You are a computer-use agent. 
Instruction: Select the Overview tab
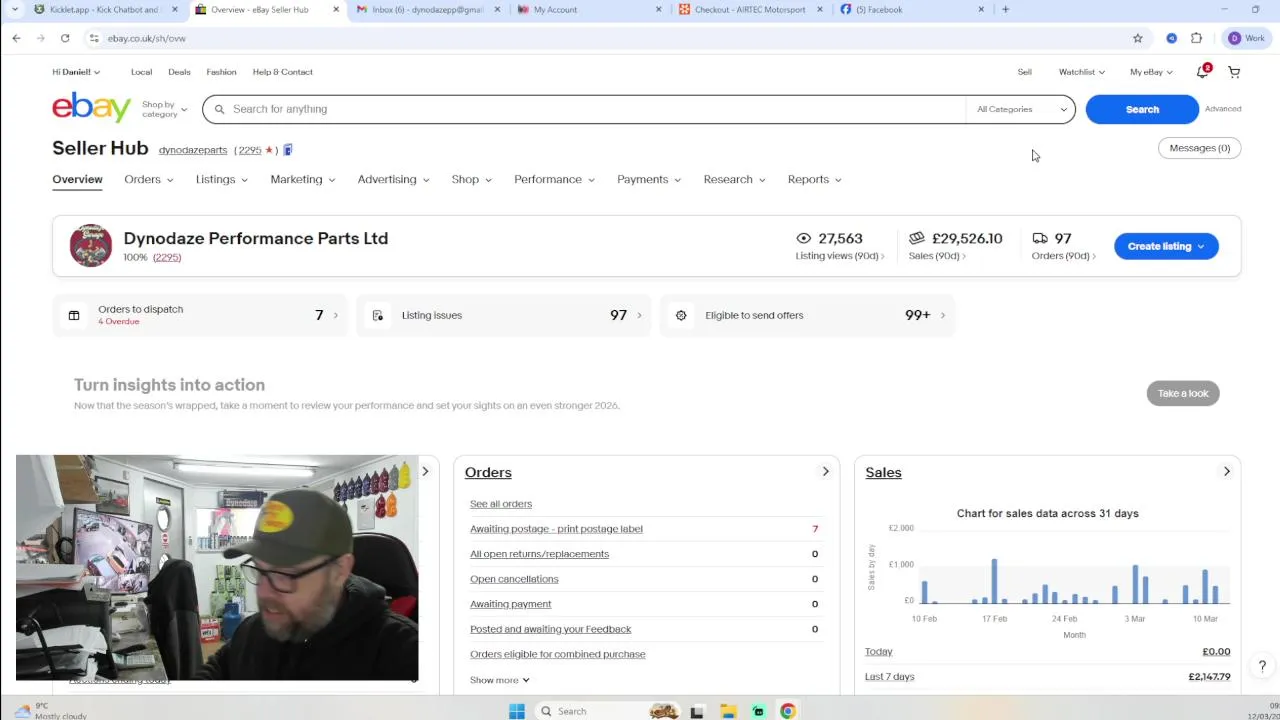point(77,179)
